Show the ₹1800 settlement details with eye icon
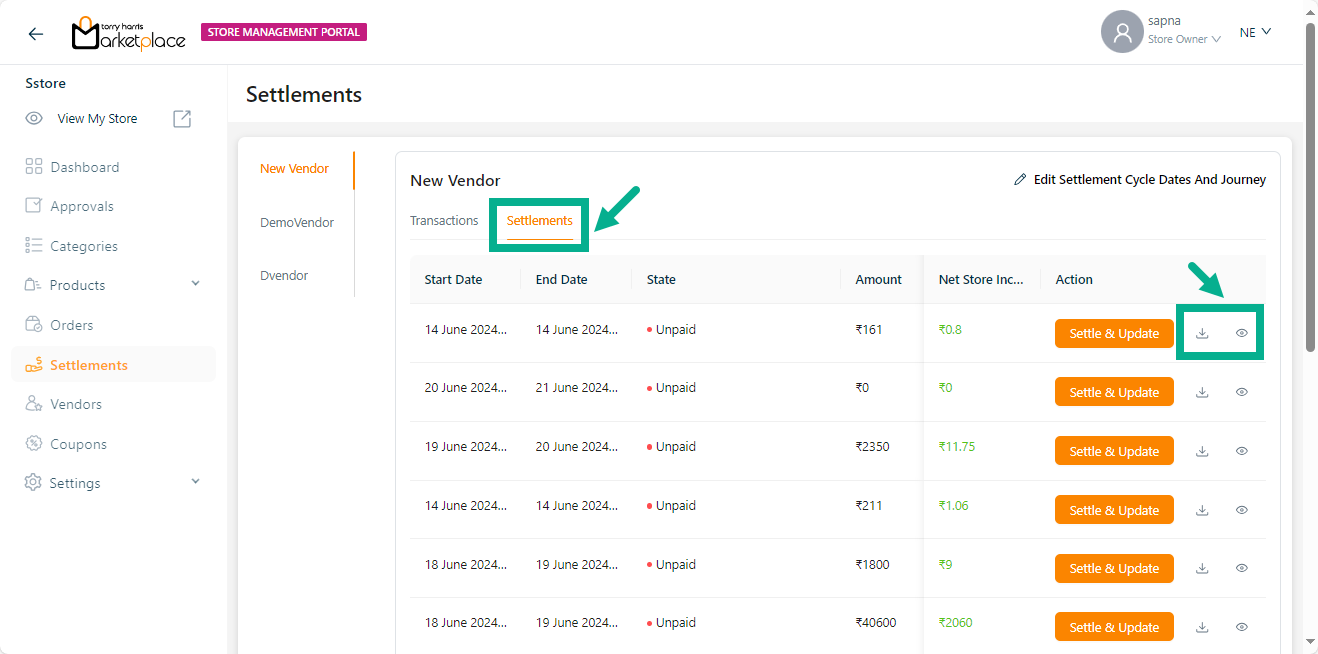 point(1241,569)
